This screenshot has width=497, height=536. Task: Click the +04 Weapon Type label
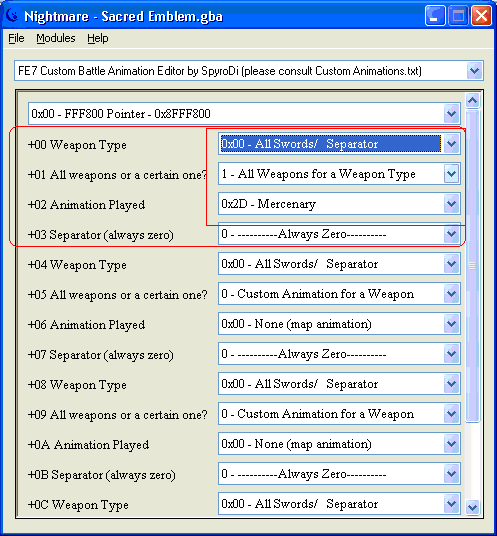[77, 265]
